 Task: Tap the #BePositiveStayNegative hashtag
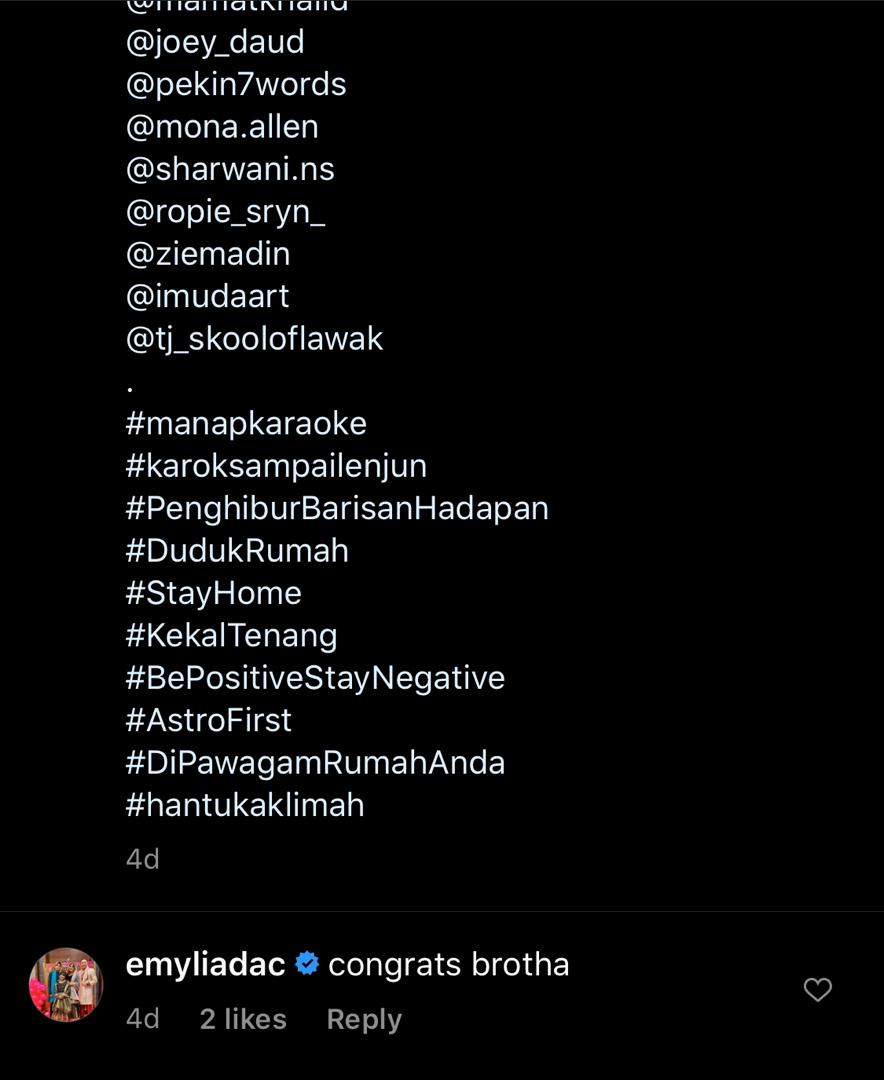tap(315, 678)
